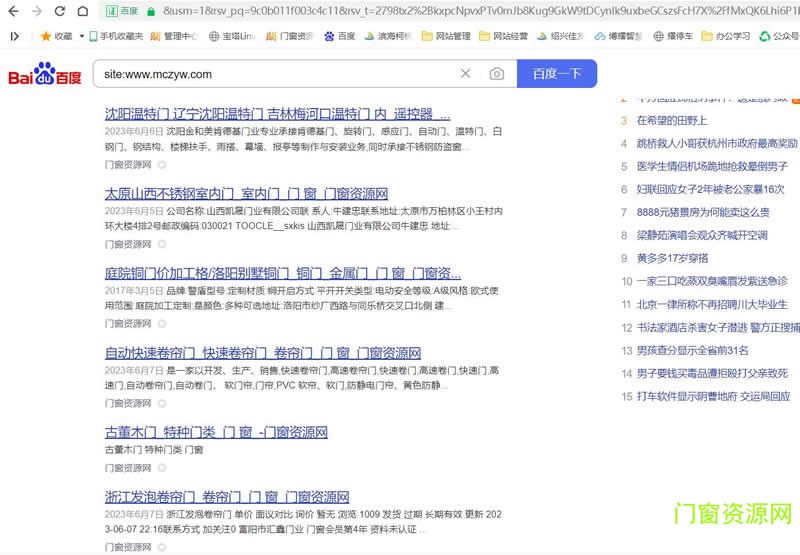This screenshot has height=555, width=800.
Task: Open result 自动快速卷帘门 快速卷帘门
Action: click(x=263, y=353)
